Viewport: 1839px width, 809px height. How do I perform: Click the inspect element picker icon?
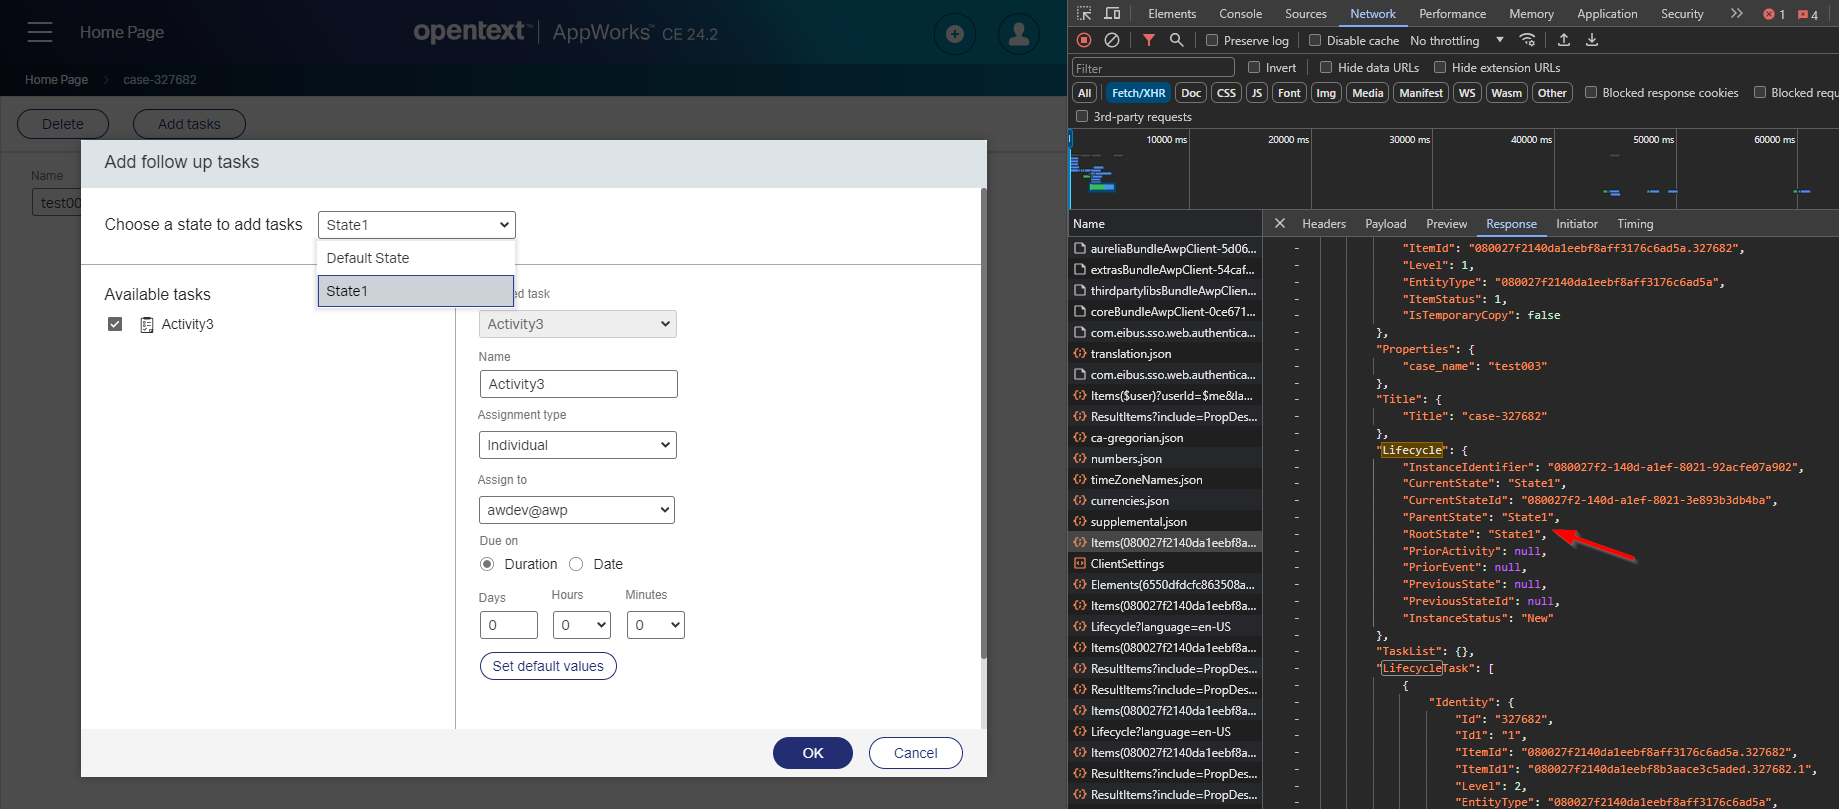coord(1084,14)
